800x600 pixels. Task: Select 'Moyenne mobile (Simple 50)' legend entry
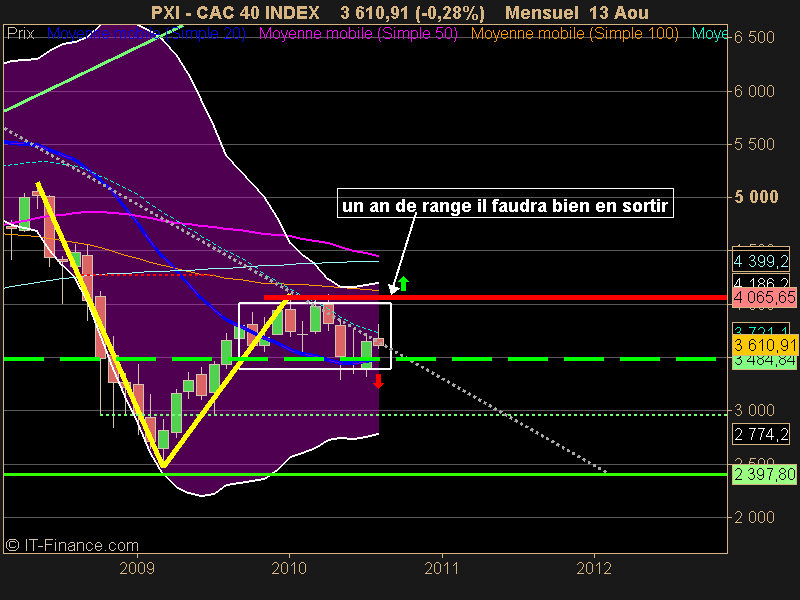tap(358, 34)
